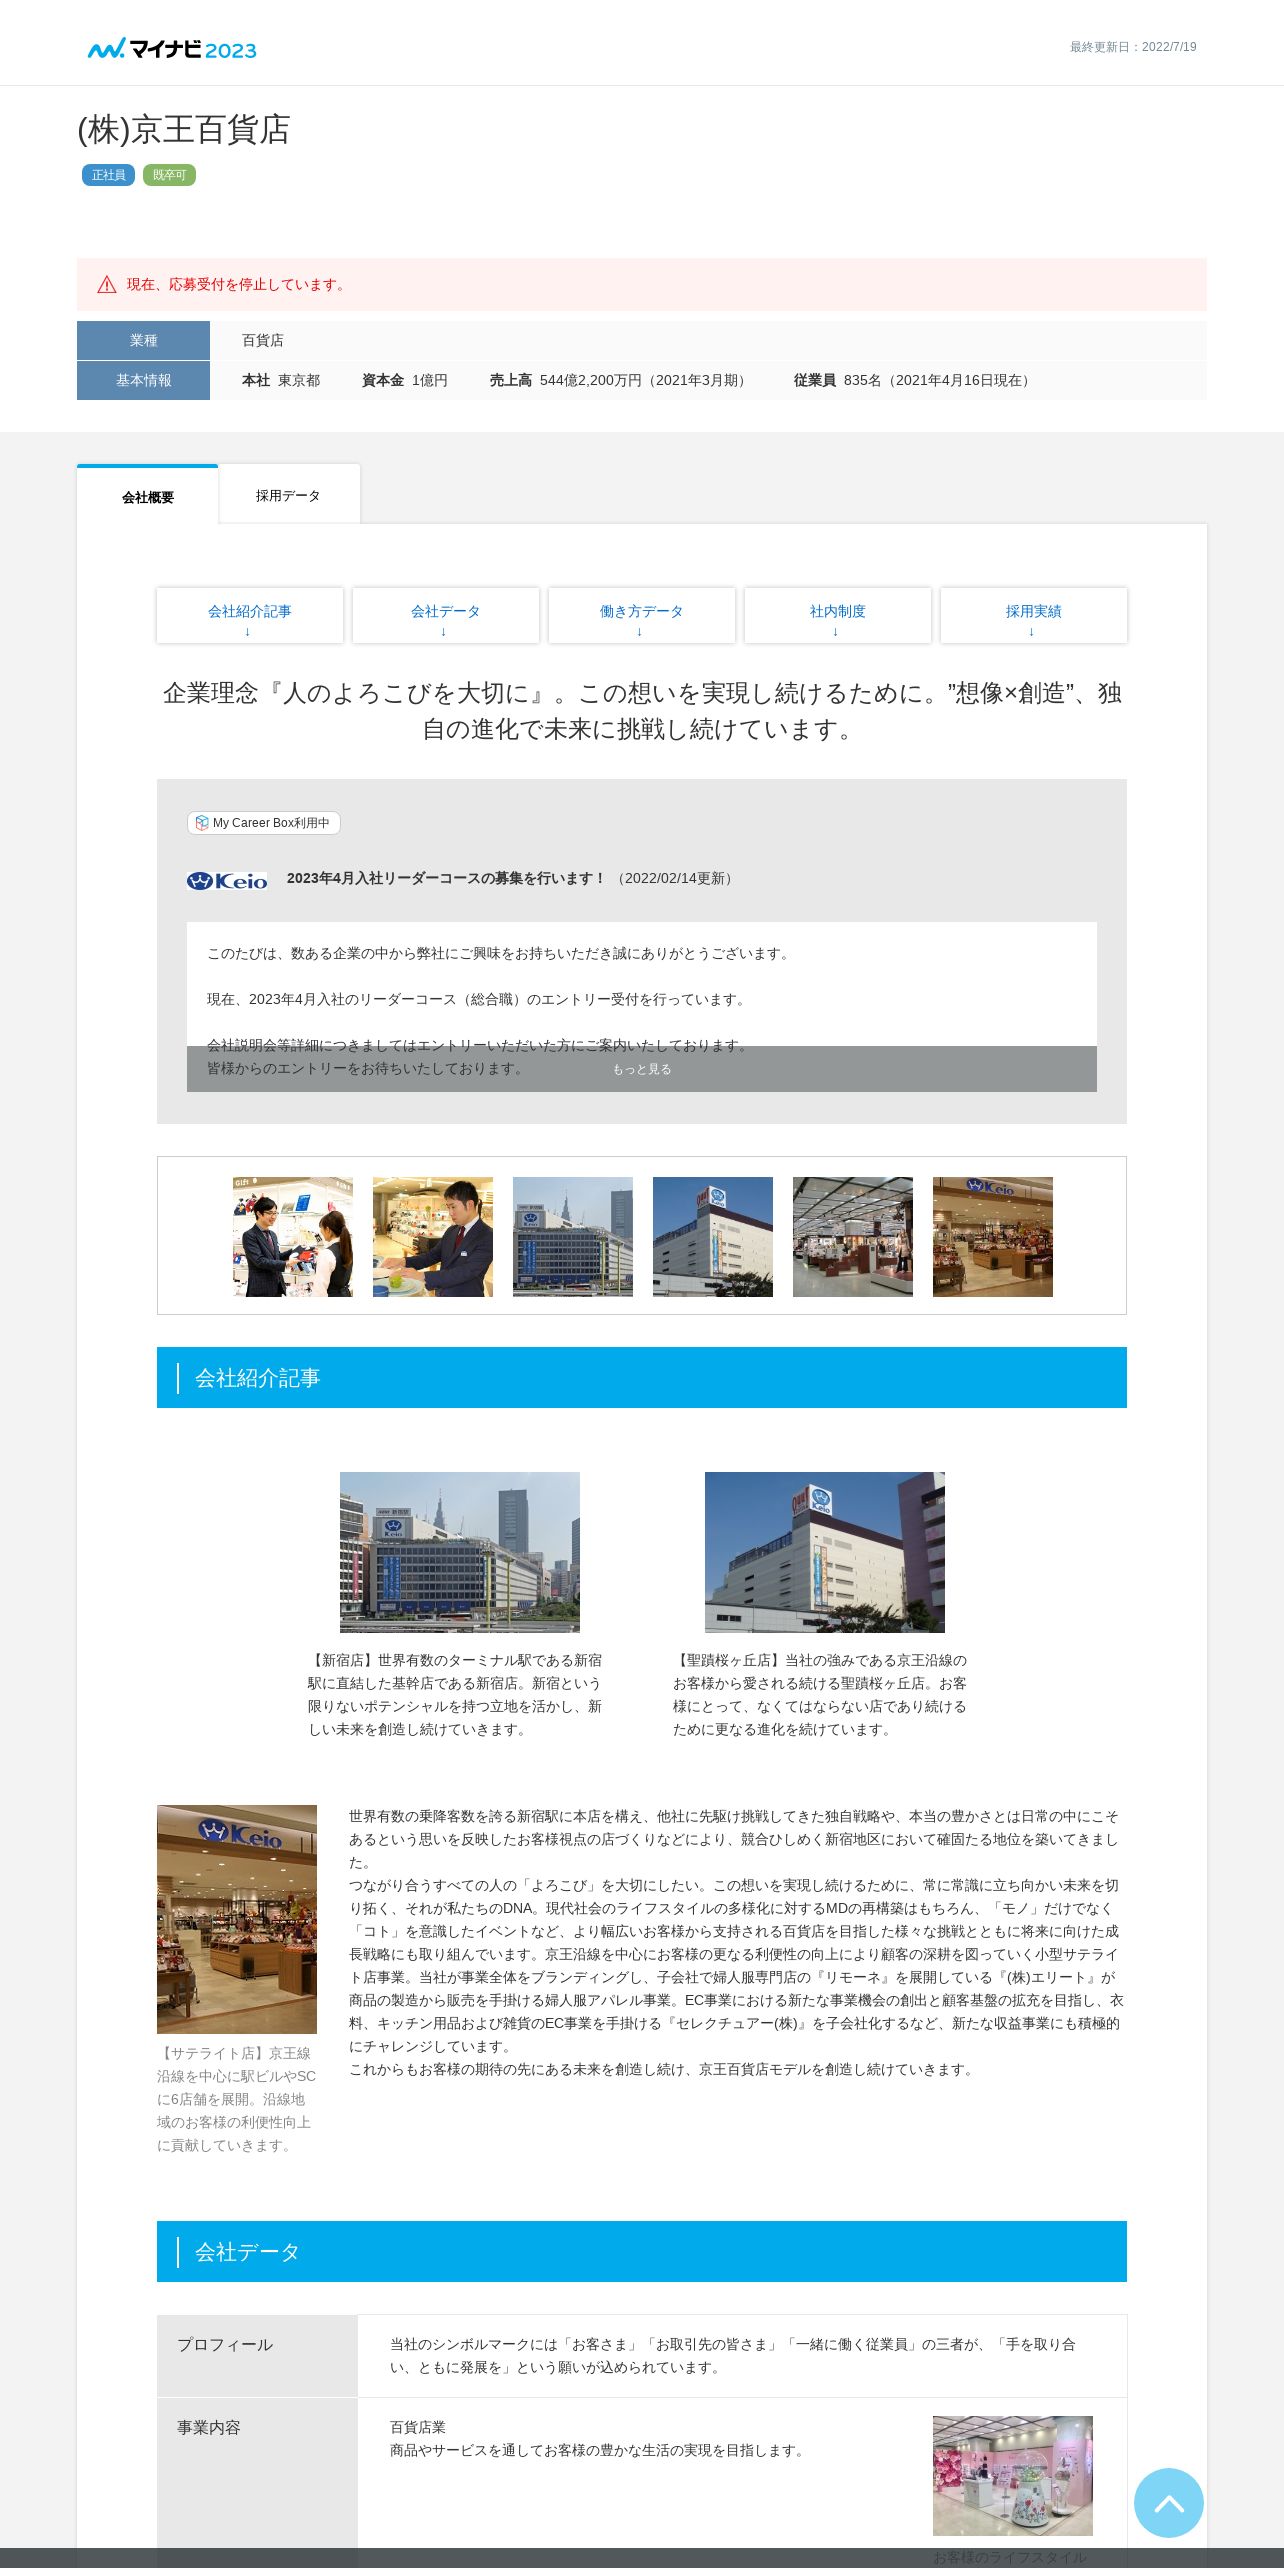Click the 最終更新日：2022/7/19 text
This screenshot has height=2568, width=1284.
point(1133,47)
